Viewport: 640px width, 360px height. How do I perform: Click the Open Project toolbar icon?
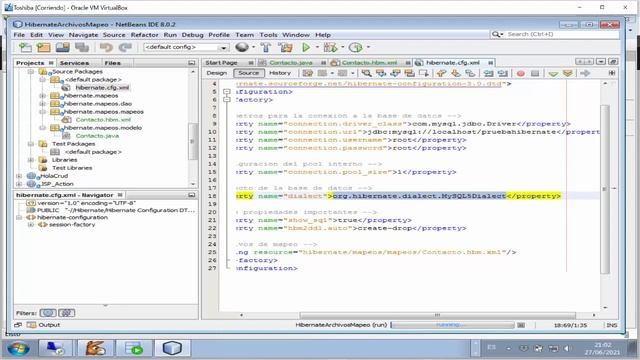pos(62,47)
